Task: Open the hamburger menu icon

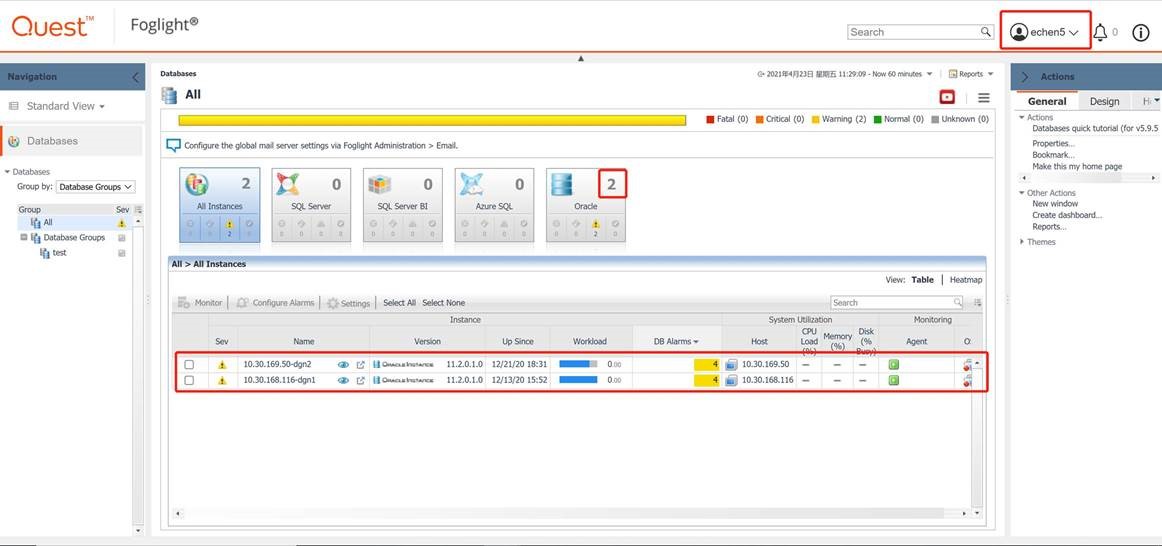Action: pos(983,97)
